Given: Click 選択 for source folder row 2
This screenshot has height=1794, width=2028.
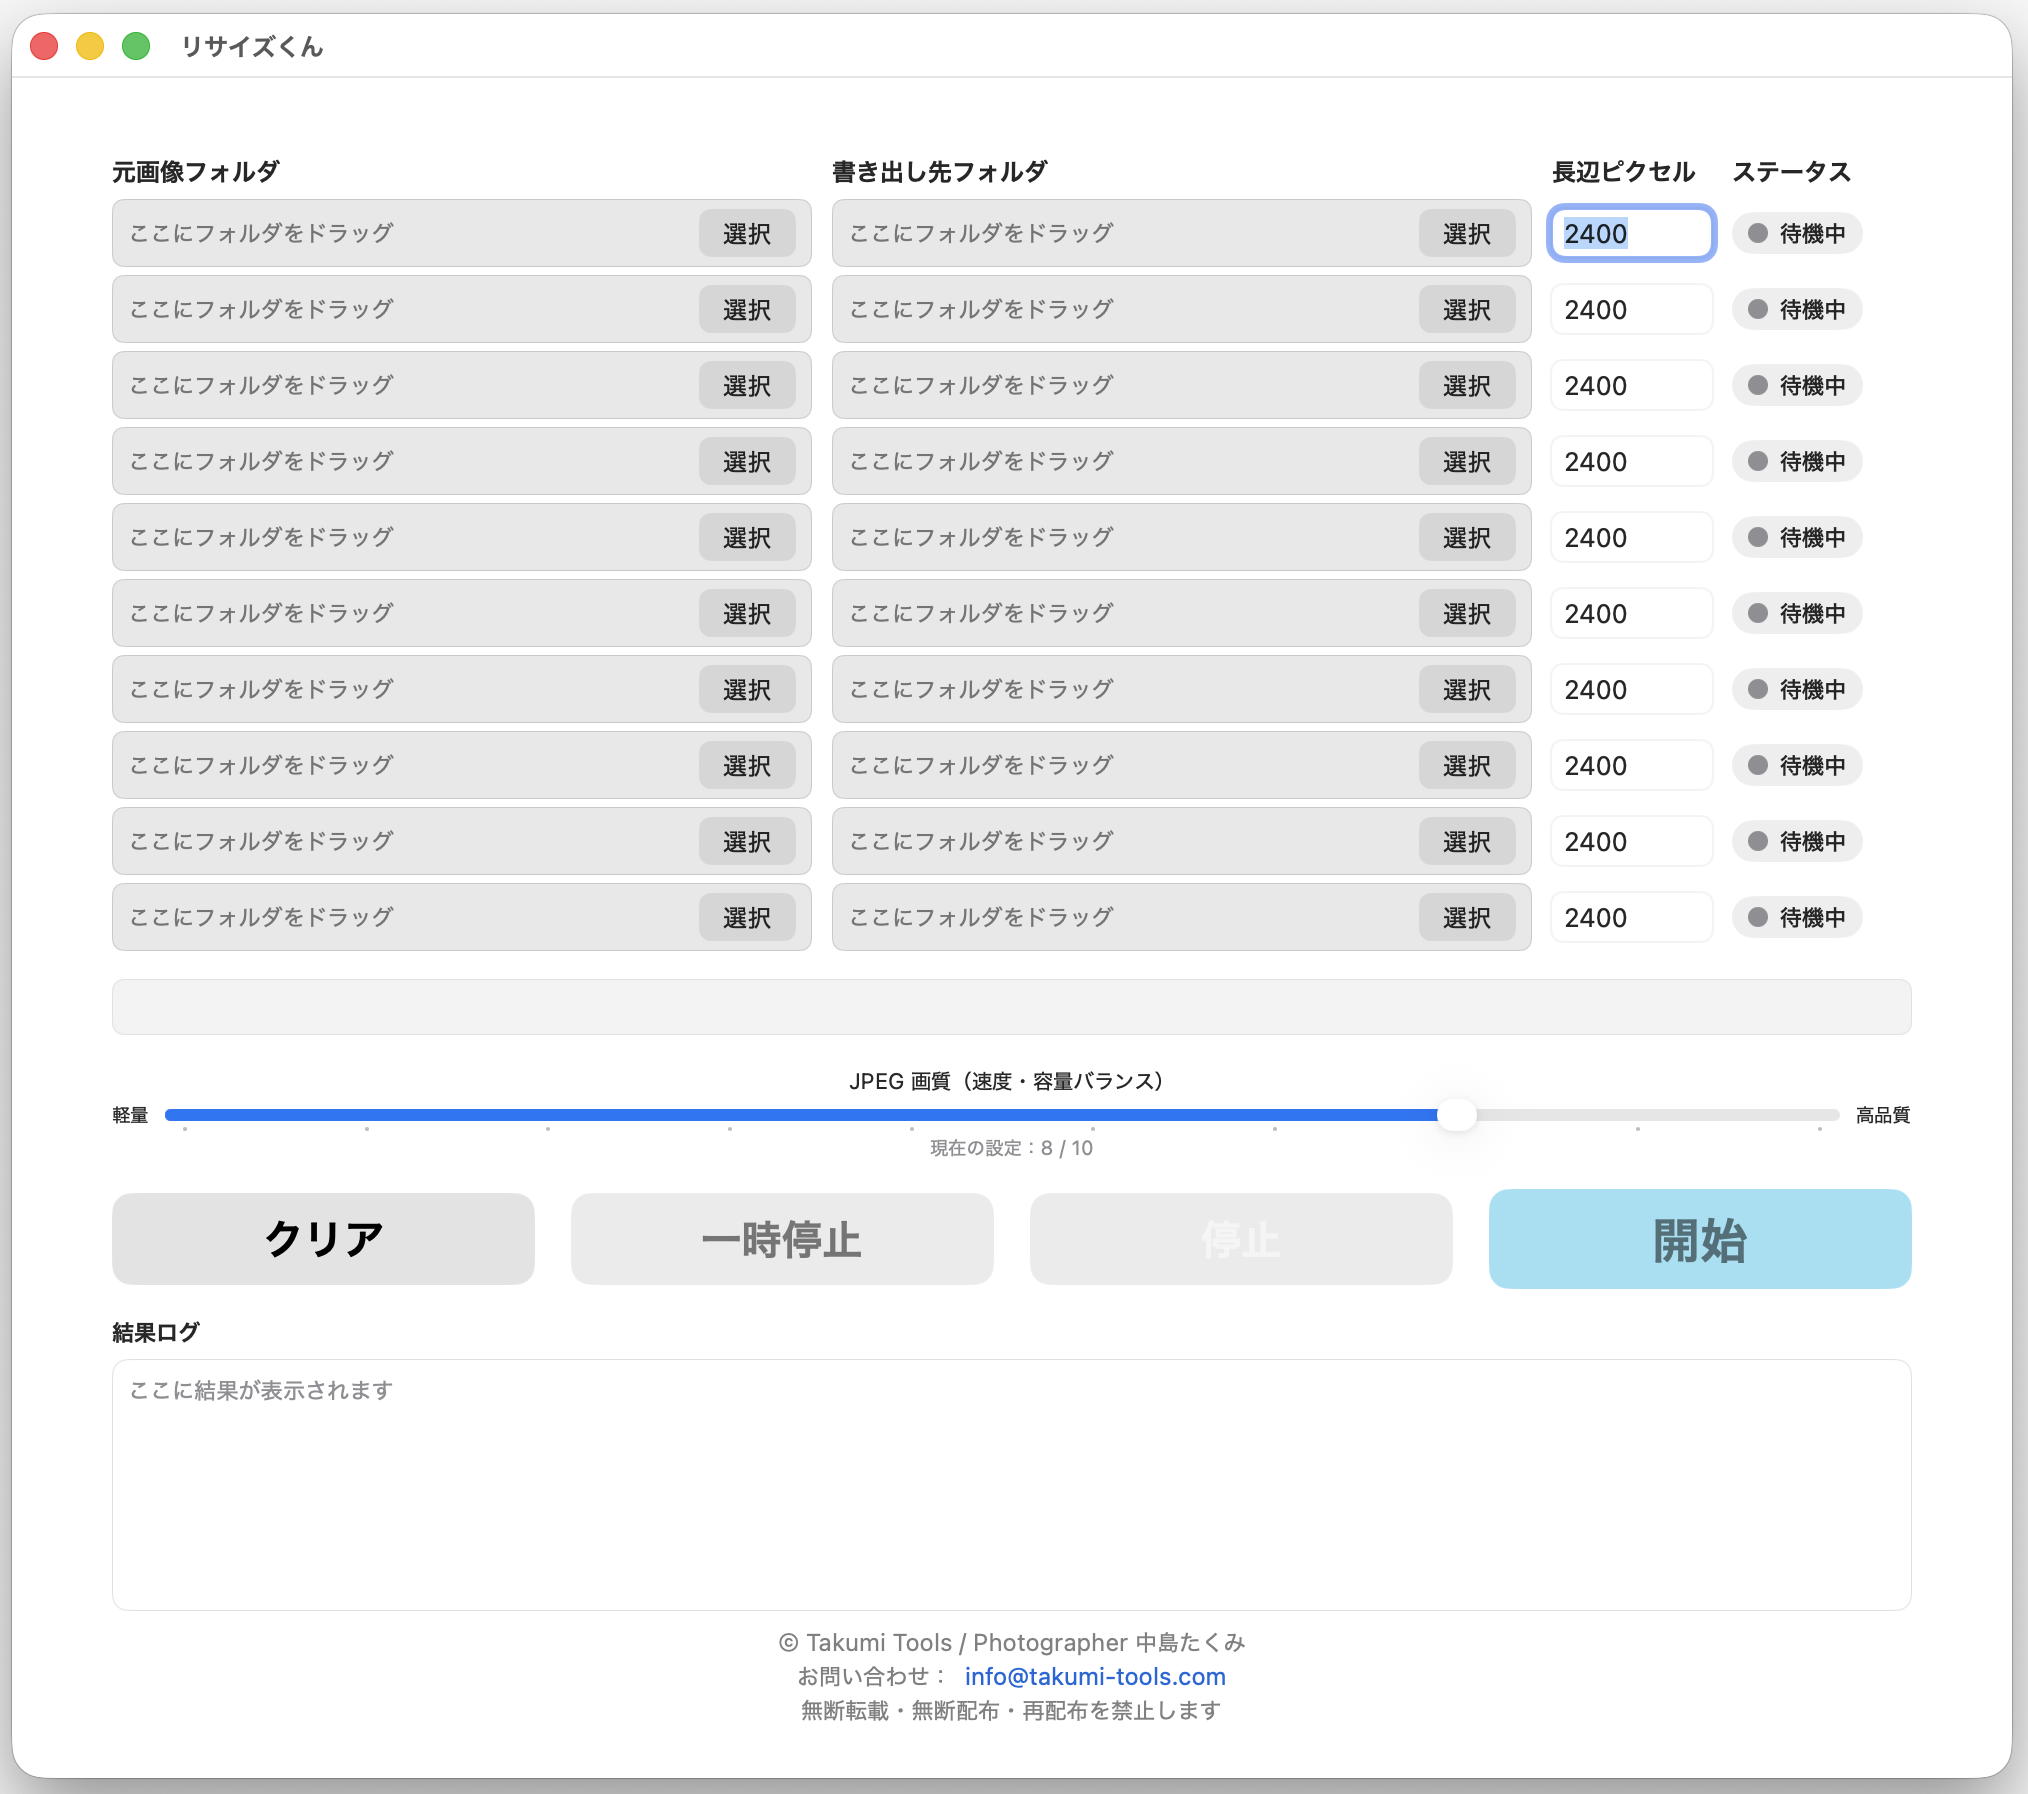Looking at the screenshot, I should (x=747, y=310).
